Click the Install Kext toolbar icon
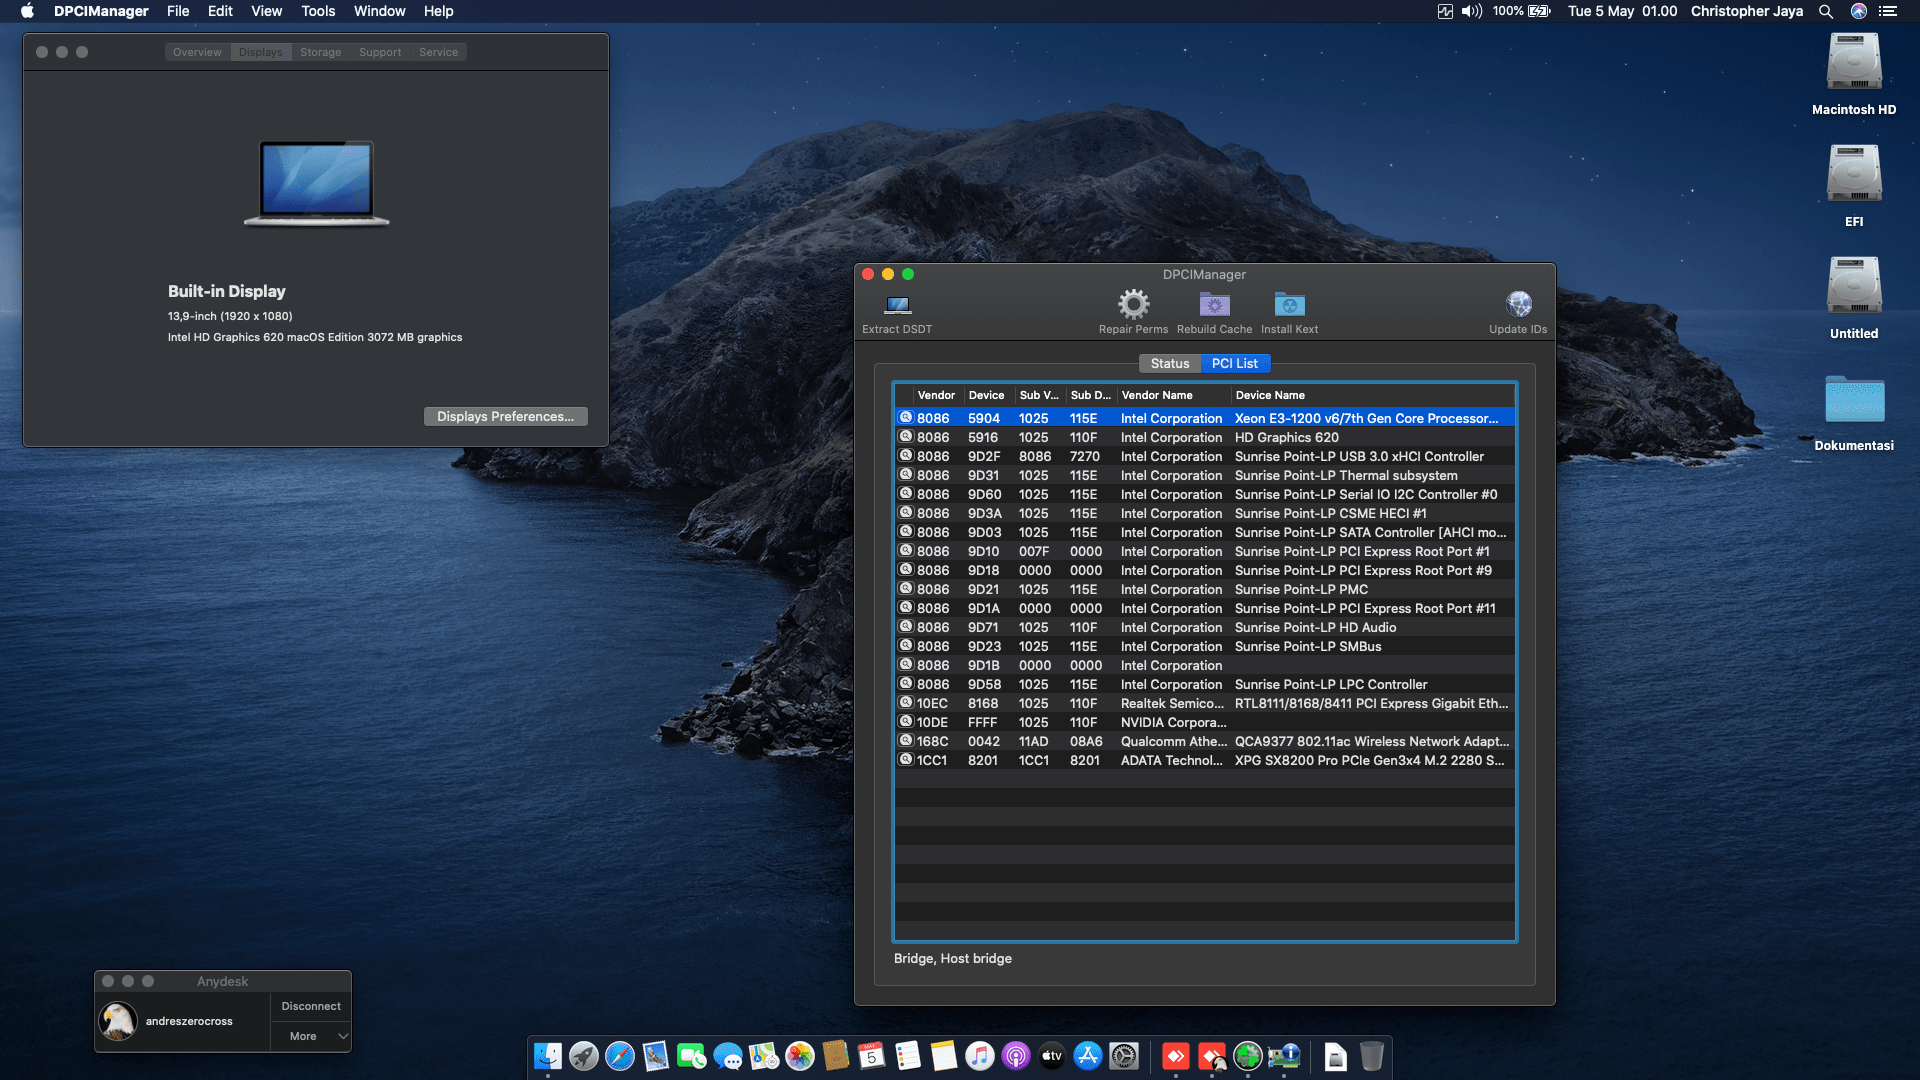The width and height of the screenshot is (1920, 1080). tap(1289, 304)
